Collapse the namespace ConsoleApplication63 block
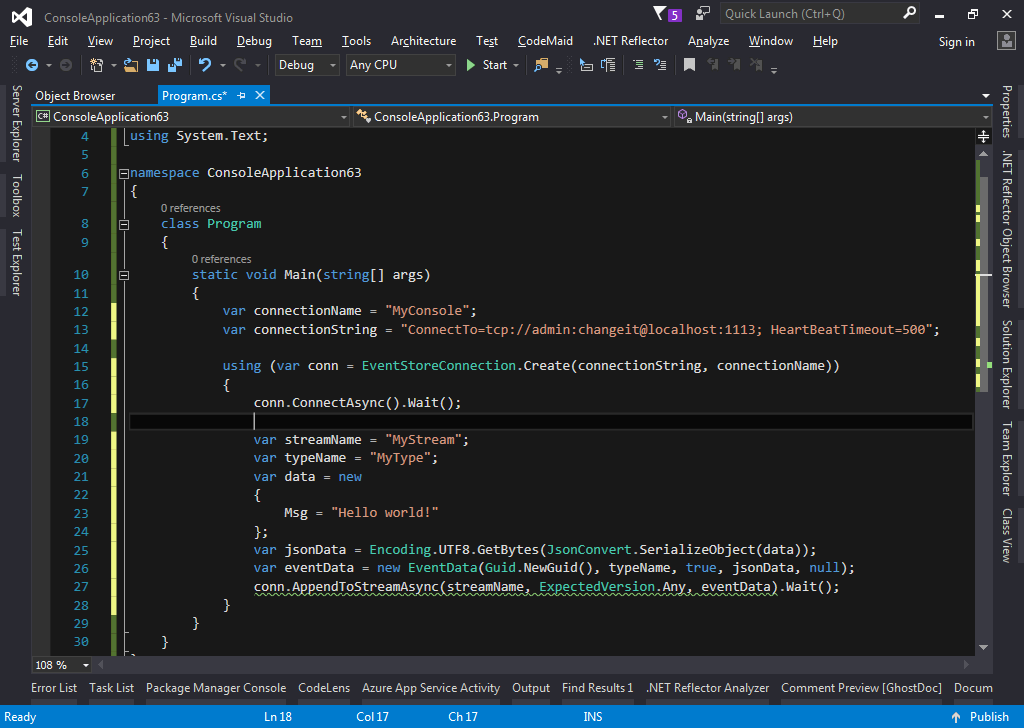 123,174
